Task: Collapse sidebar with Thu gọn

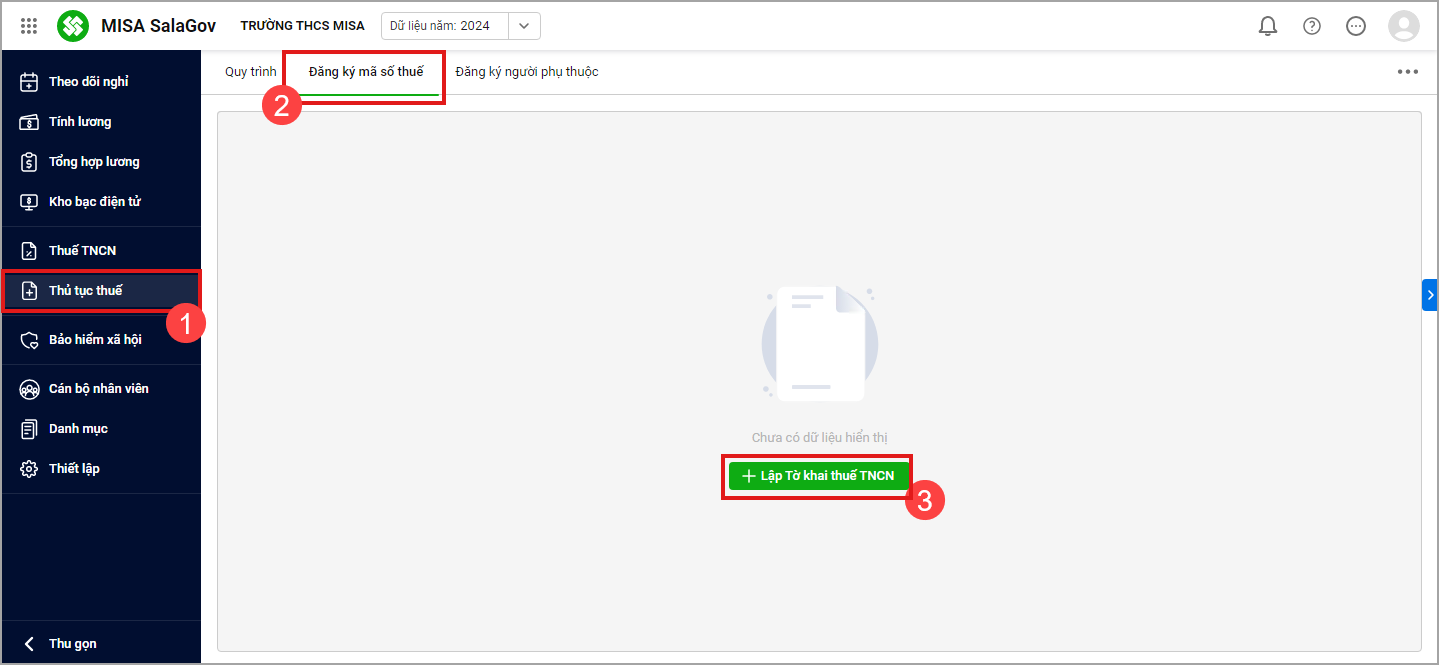Action: click(72, 644)
